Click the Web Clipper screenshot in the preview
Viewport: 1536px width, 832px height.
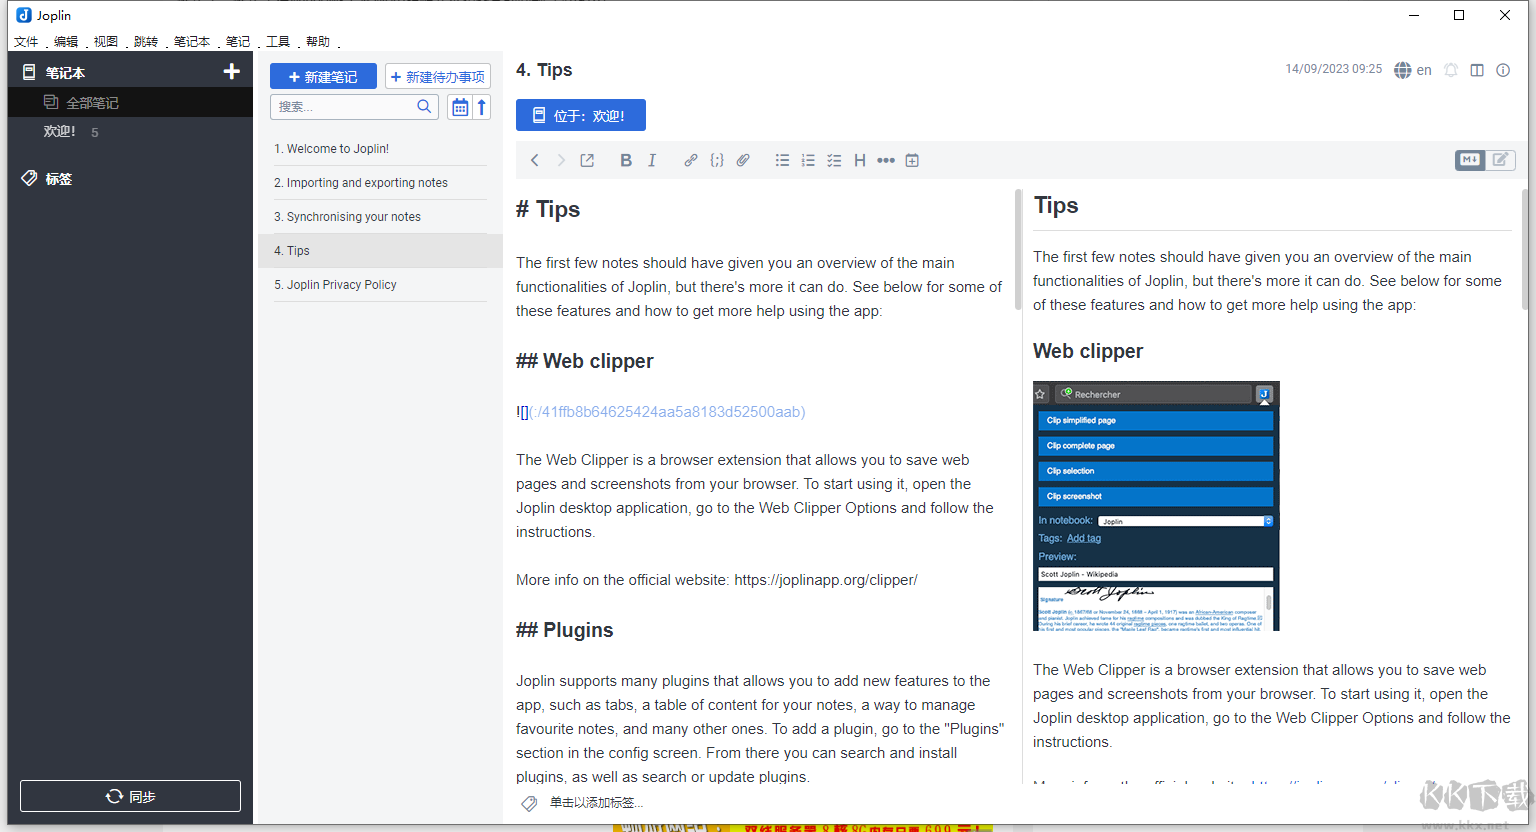click(x=1156, y=506)
